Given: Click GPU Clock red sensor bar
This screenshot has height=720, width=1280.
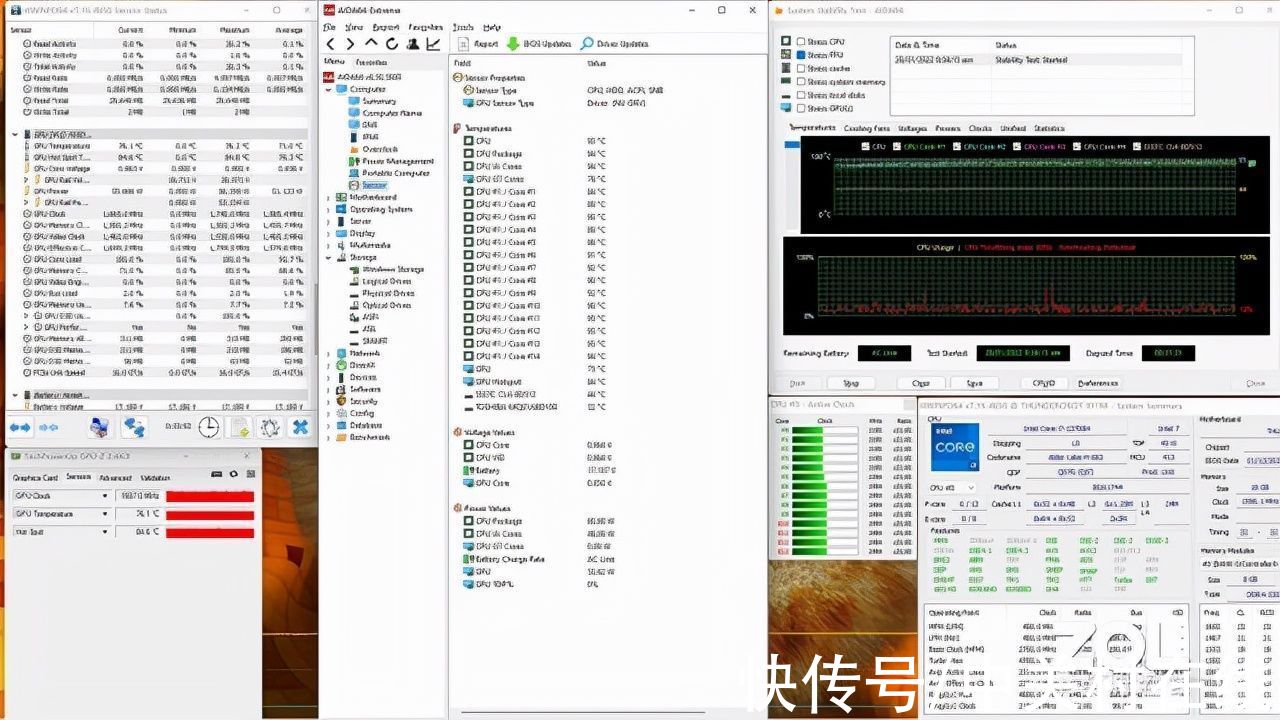Looking at the screenshot, I should click(x=210, y=496).
